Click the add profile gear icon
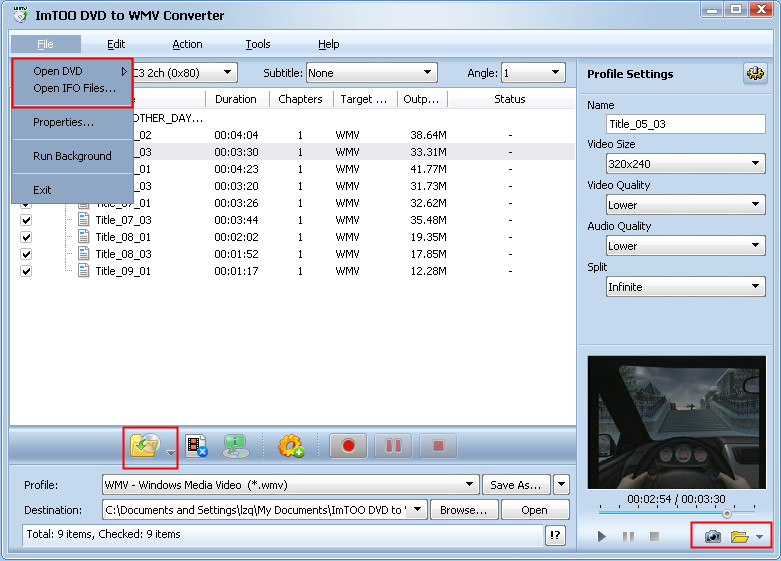The width and height of the screenshot is (781, 561). click(291, 445)
